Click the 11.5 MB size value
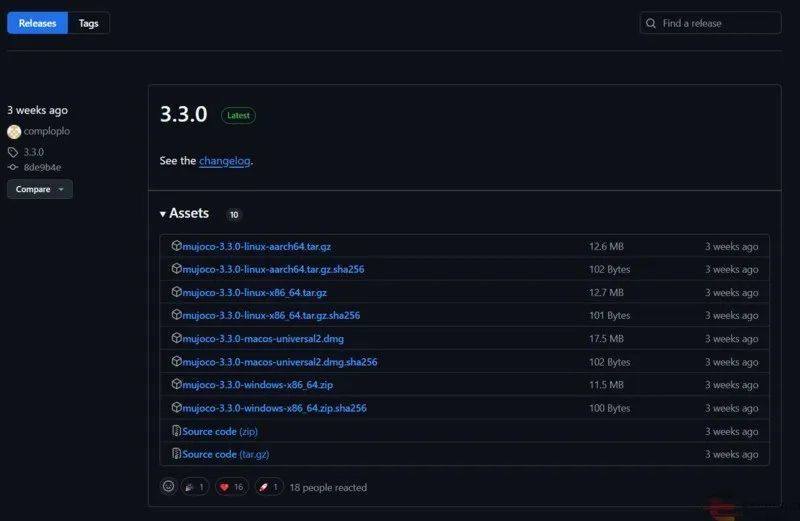800x521 pixels. (607, 385)
